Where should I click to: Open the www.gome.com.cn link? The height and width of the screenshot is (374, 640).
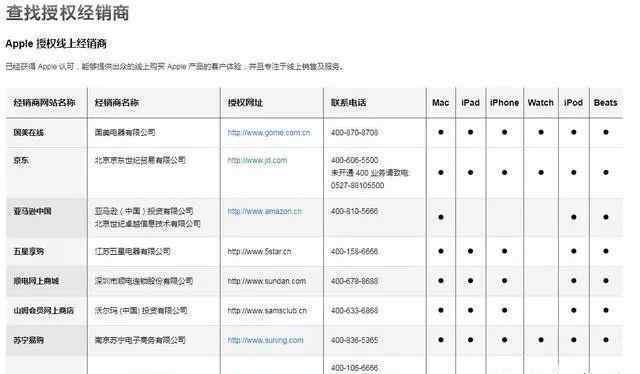269,132
